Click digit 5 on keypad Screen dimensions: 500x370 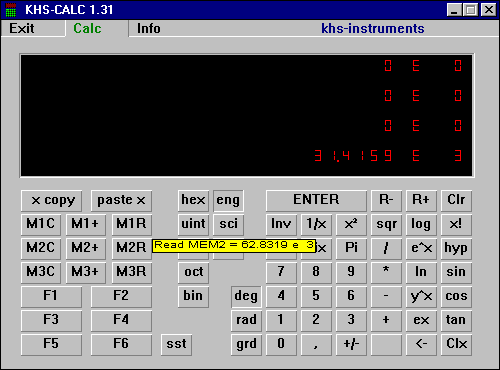(x=316, y=296)
